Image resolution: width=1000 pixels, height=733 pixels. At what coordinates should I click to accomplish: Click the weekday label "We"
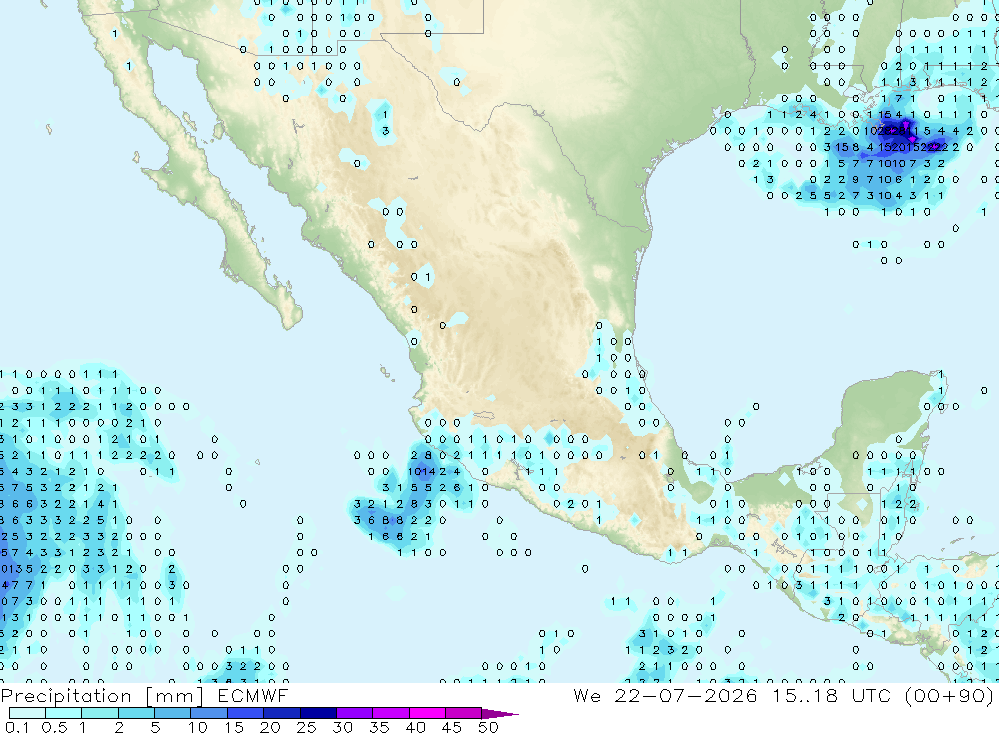(587, 695)
